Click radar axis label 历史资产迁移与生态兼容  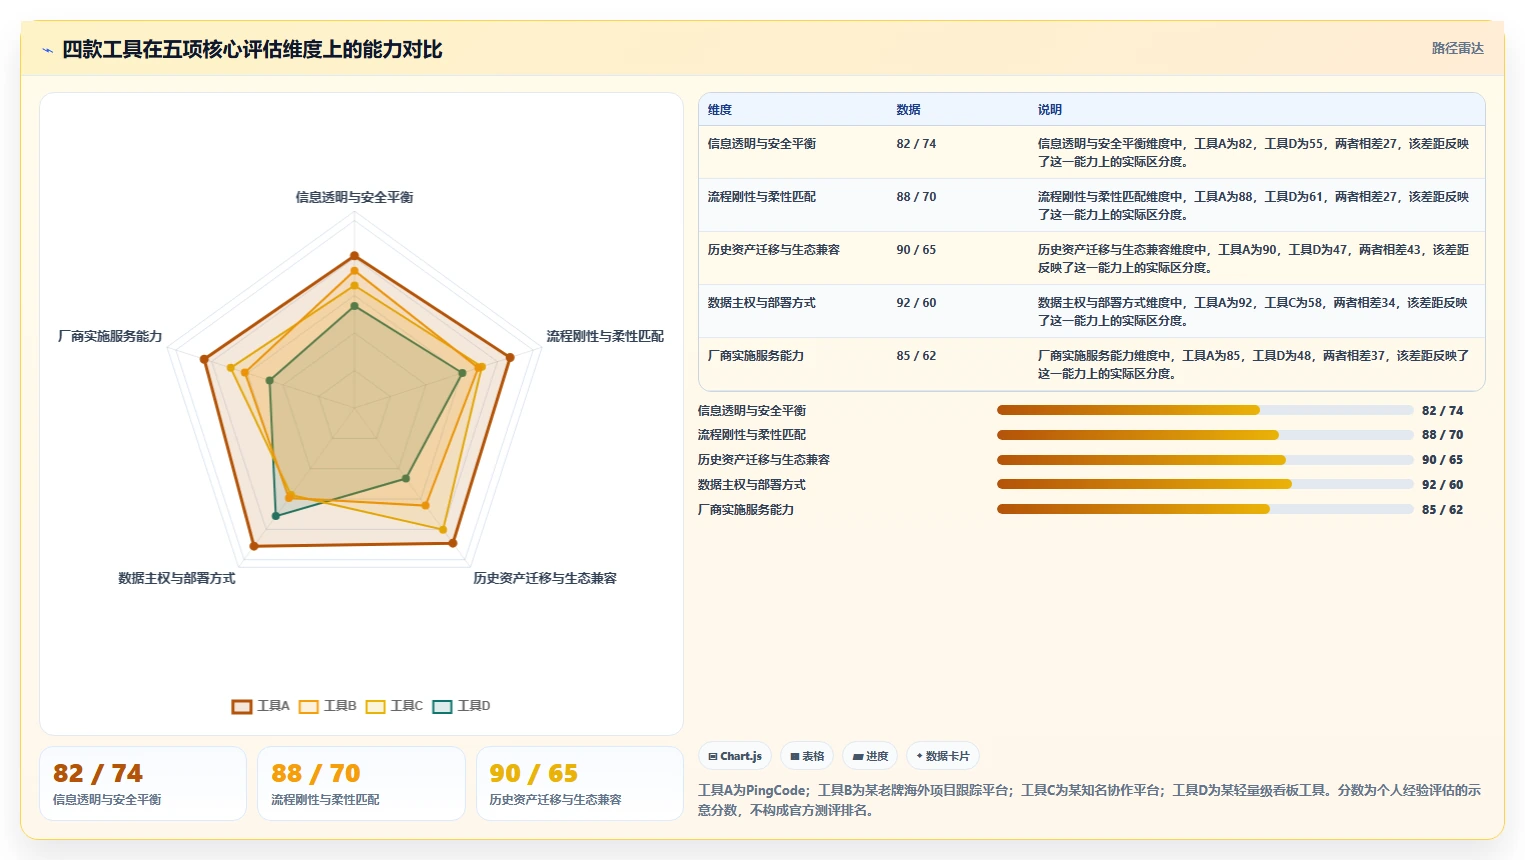point(545,578)
